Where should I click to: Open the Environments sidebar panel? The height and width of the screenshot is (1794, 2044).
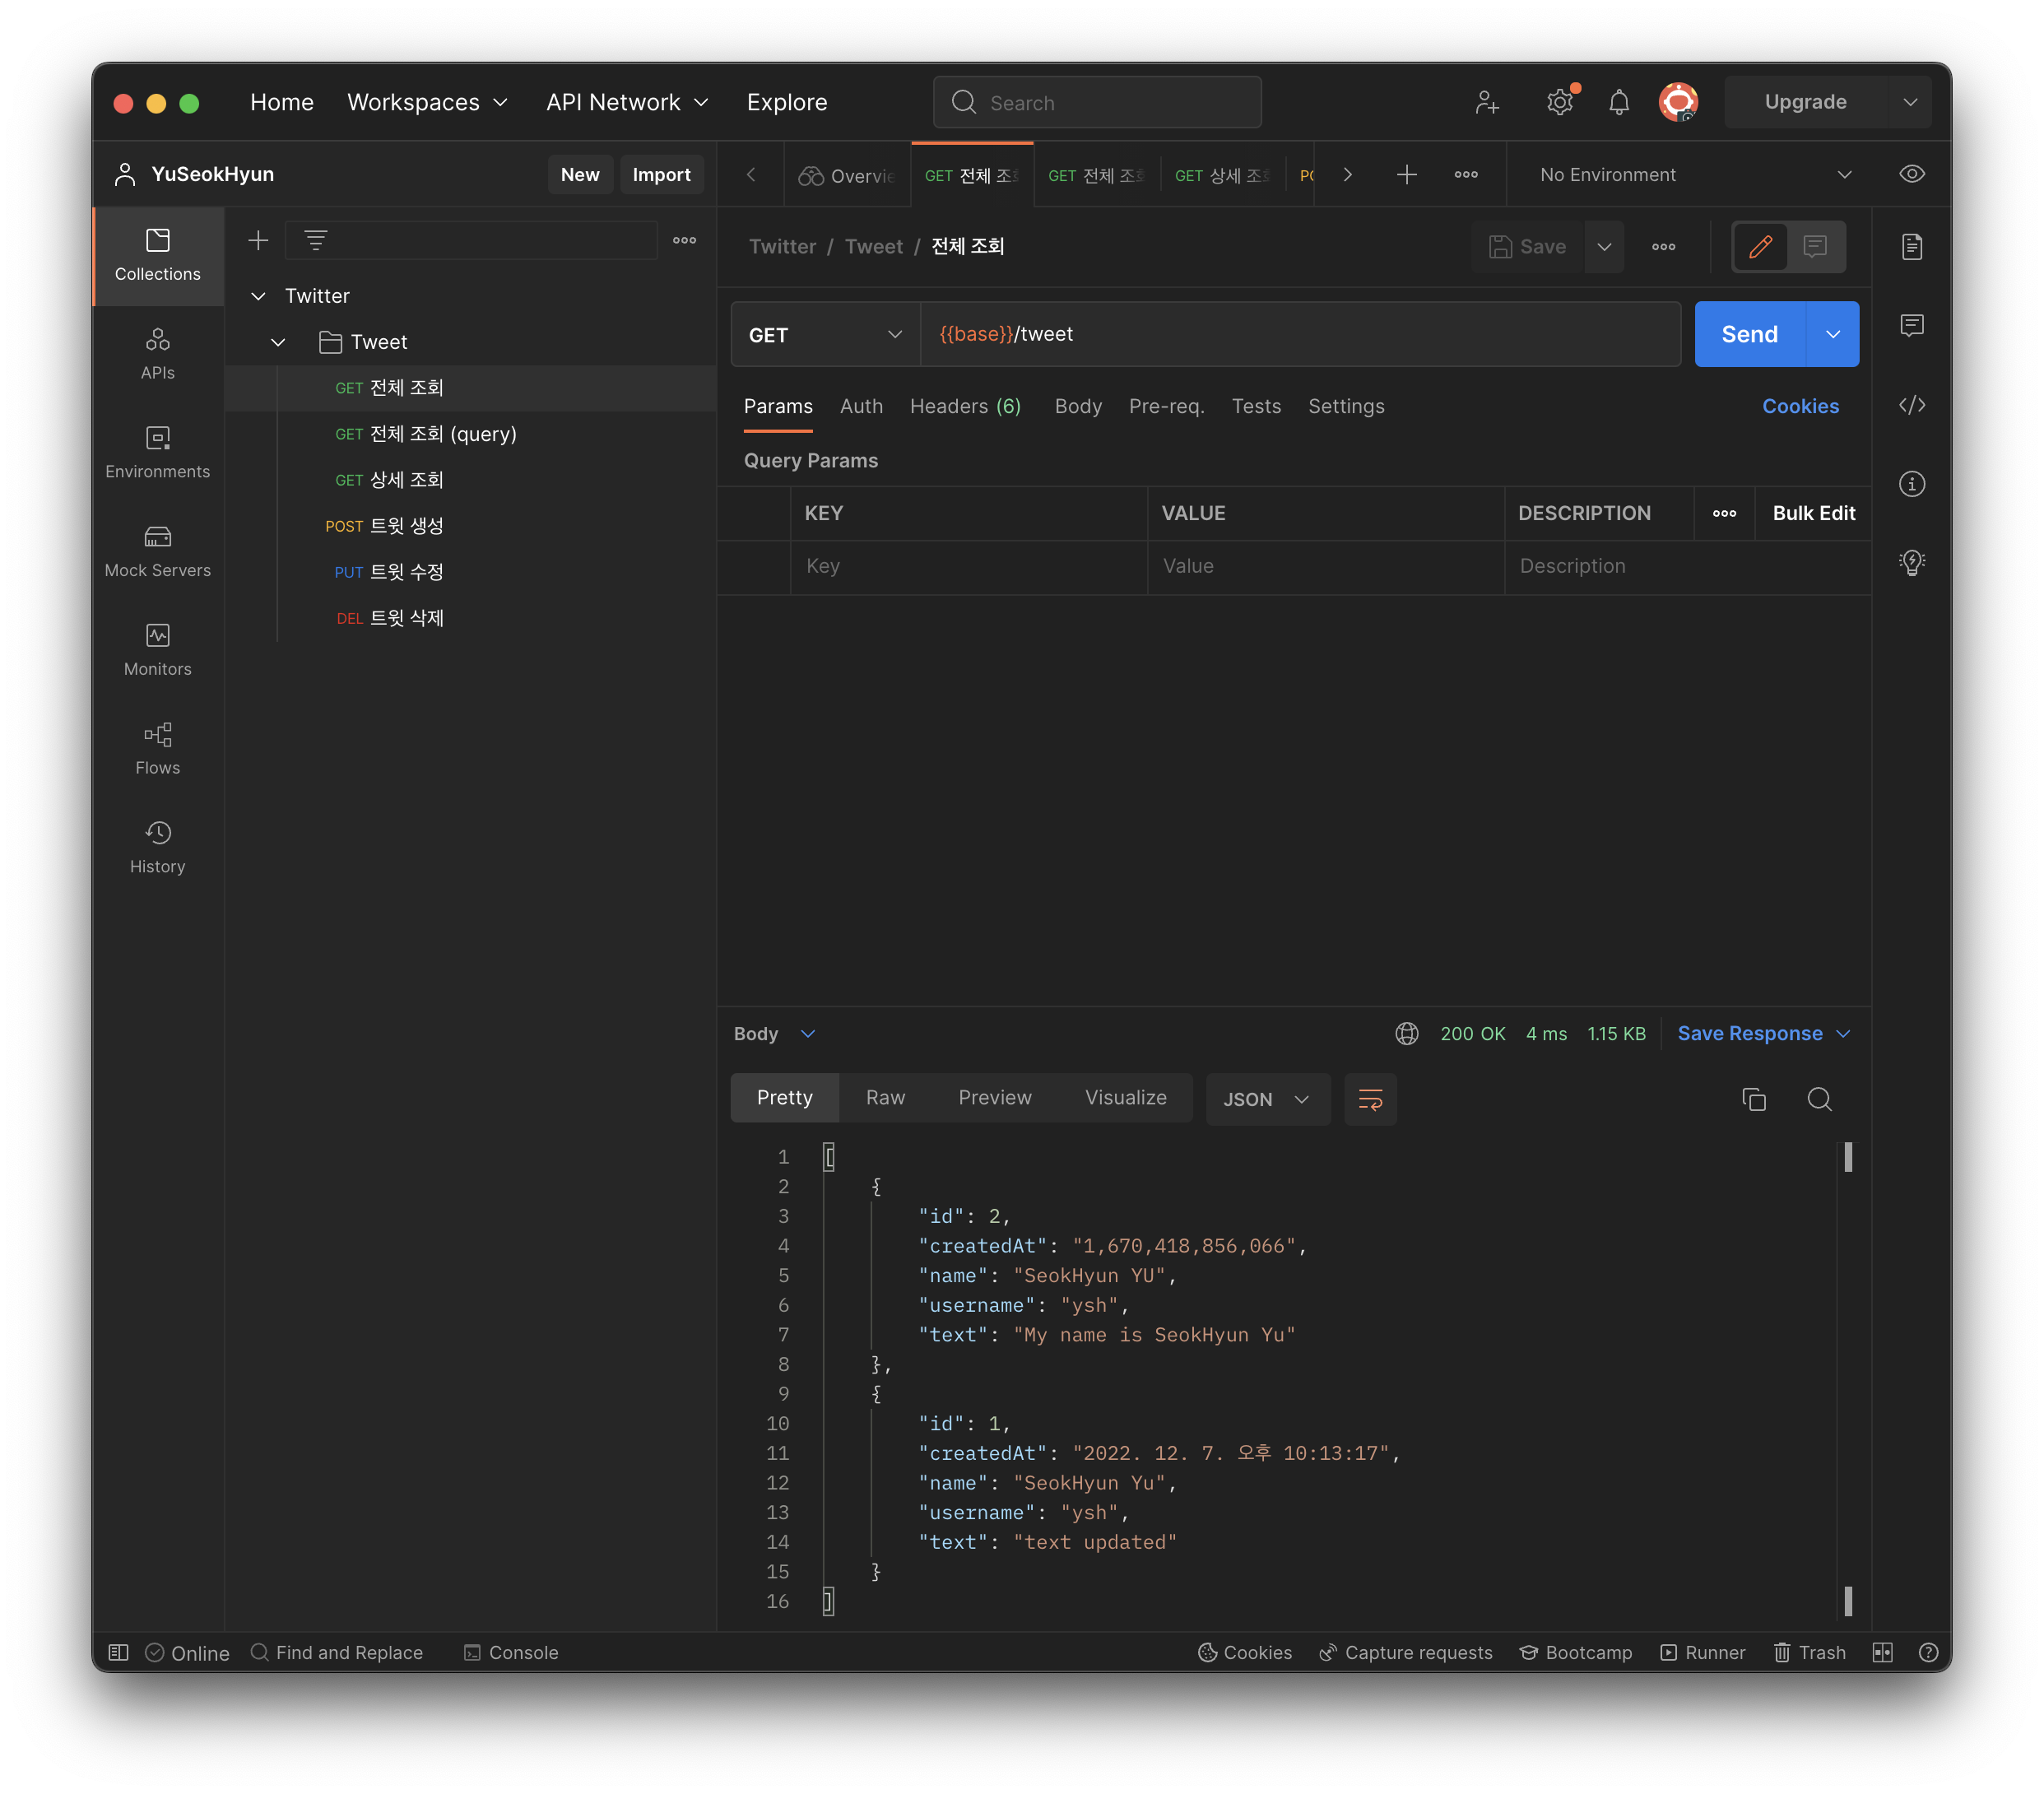point(157,453)
